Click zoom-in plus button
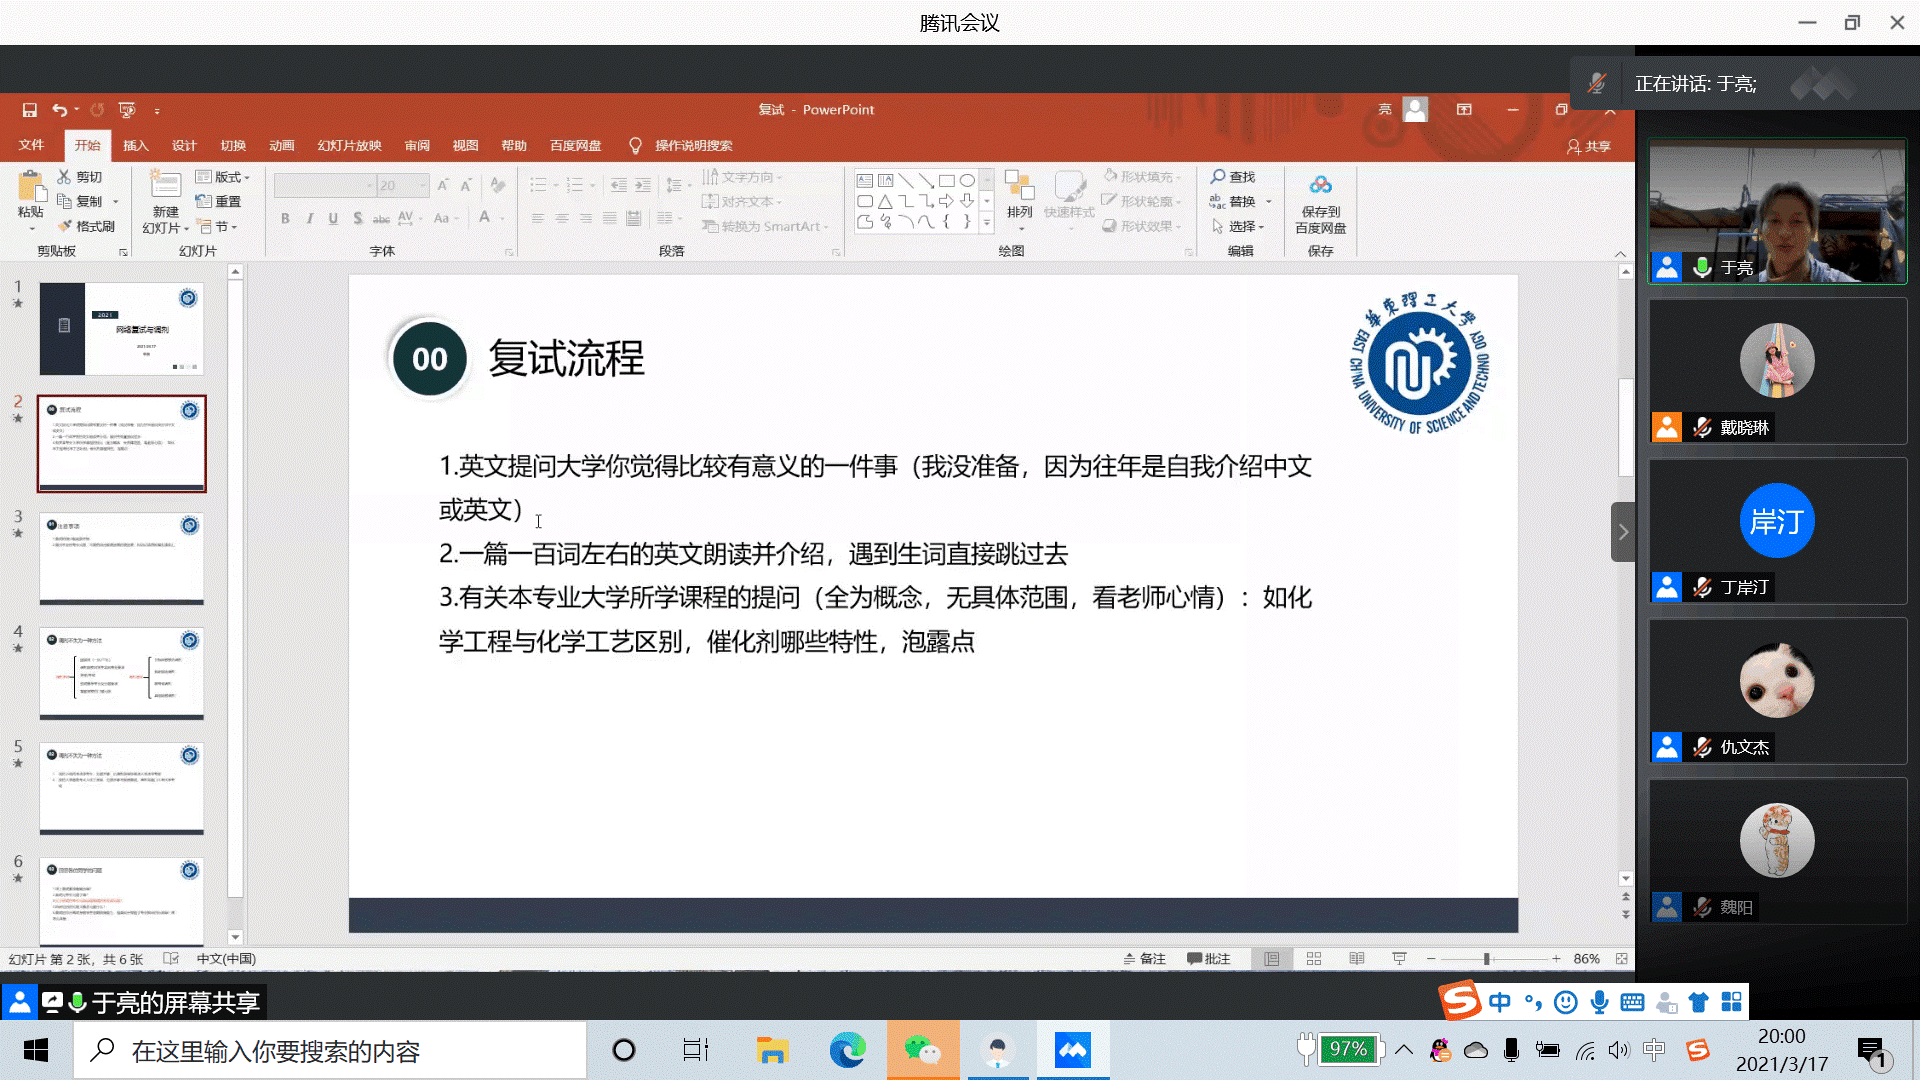Viewport: 1920px width, 1080px height. (1556, 959)
